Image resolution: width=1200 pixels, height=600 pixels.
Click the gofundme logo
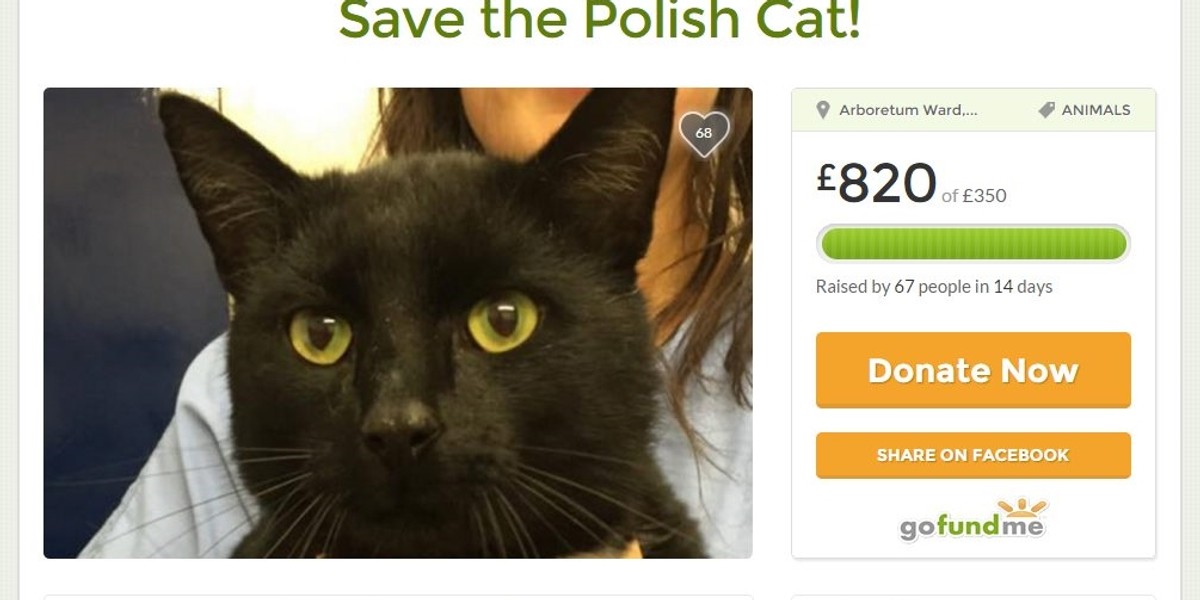click(972, 519)
